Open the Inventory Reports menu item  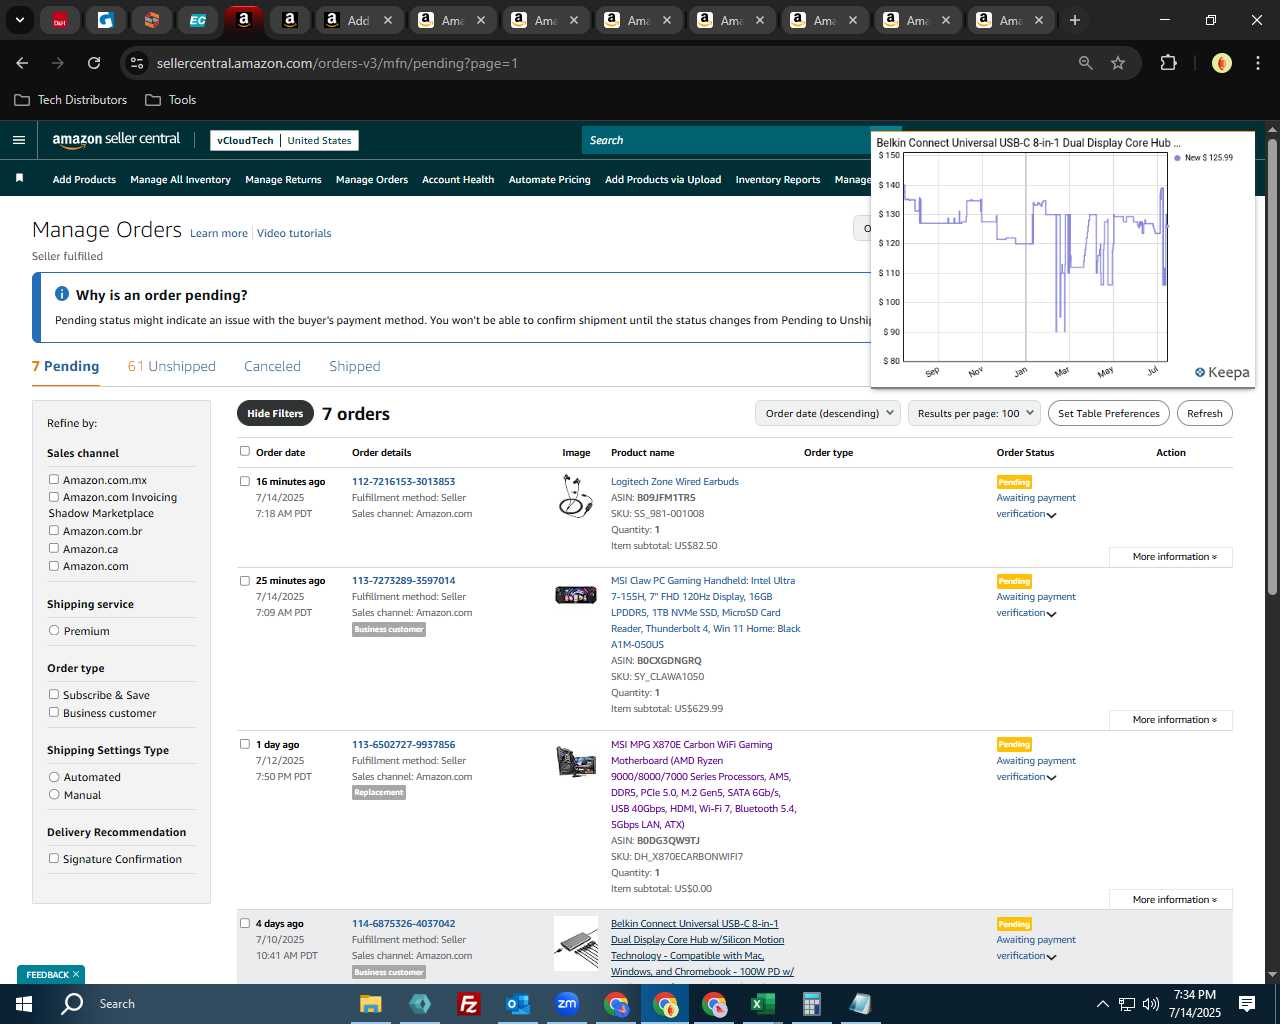tap(777, 180)
